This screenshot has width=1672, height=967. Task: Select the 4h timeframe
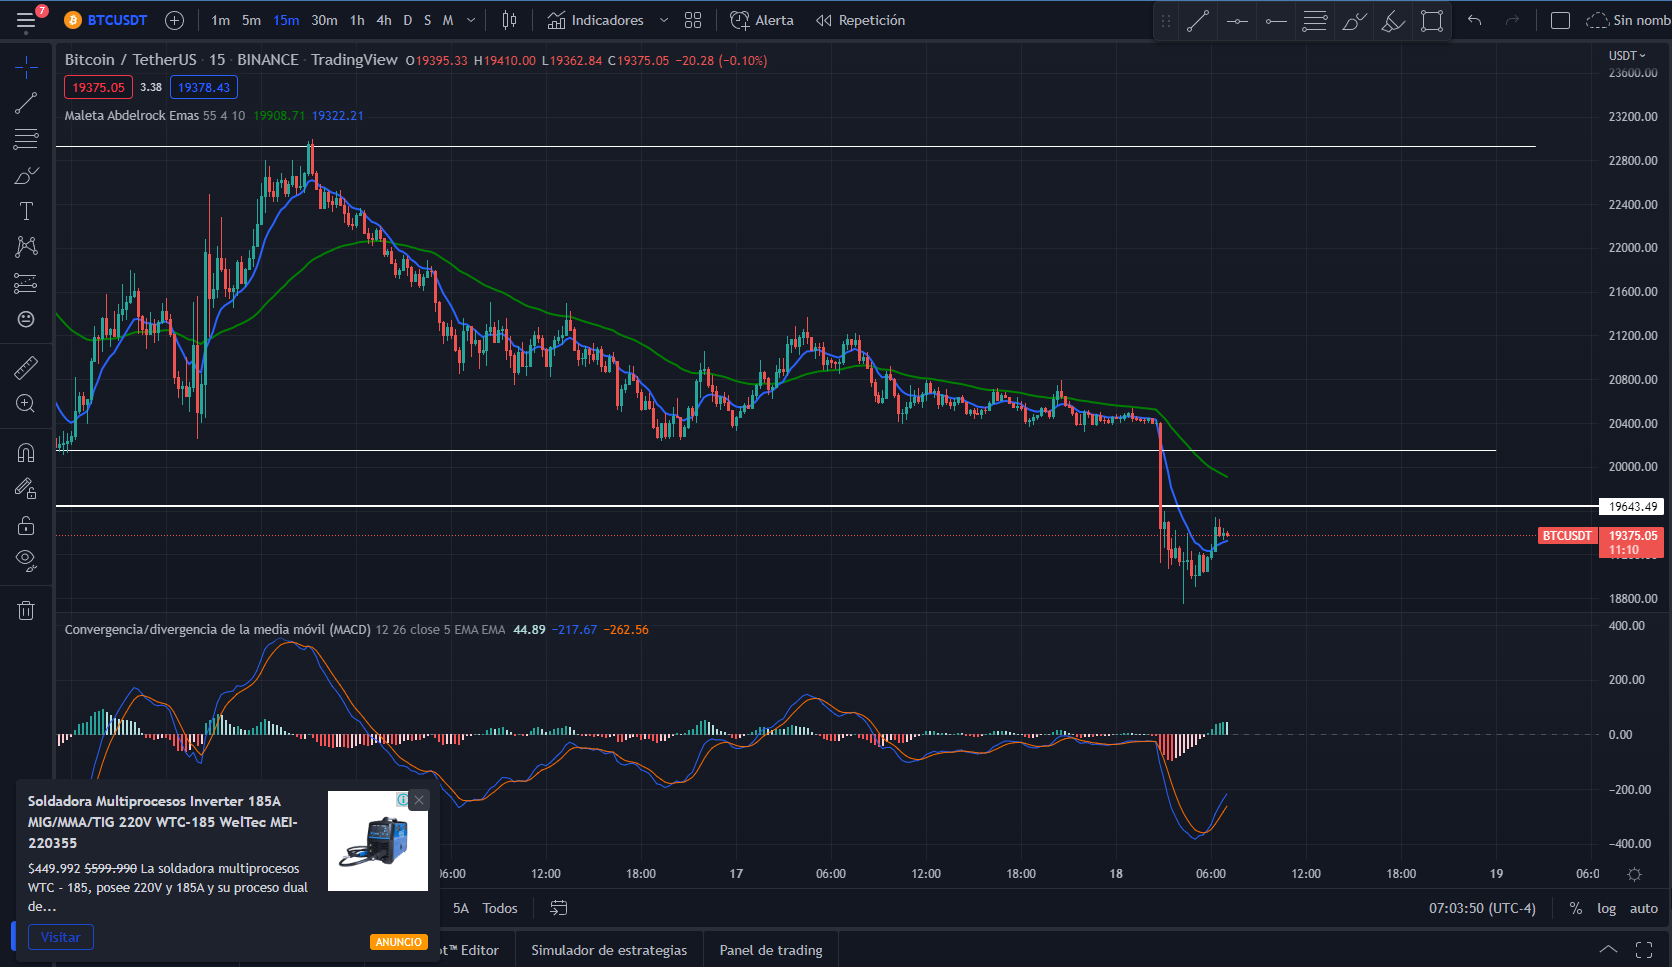click(384, 20)
